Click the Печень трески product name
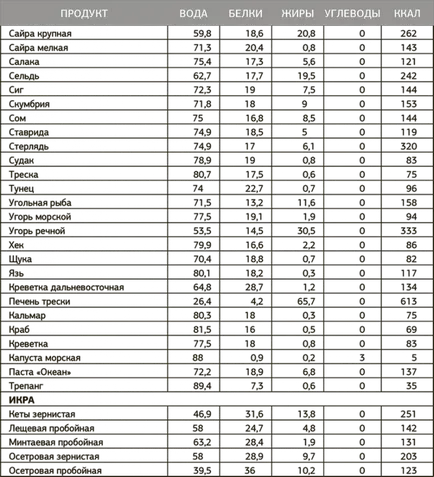Screen dimensions: 434x477 [x=39, y=302]
